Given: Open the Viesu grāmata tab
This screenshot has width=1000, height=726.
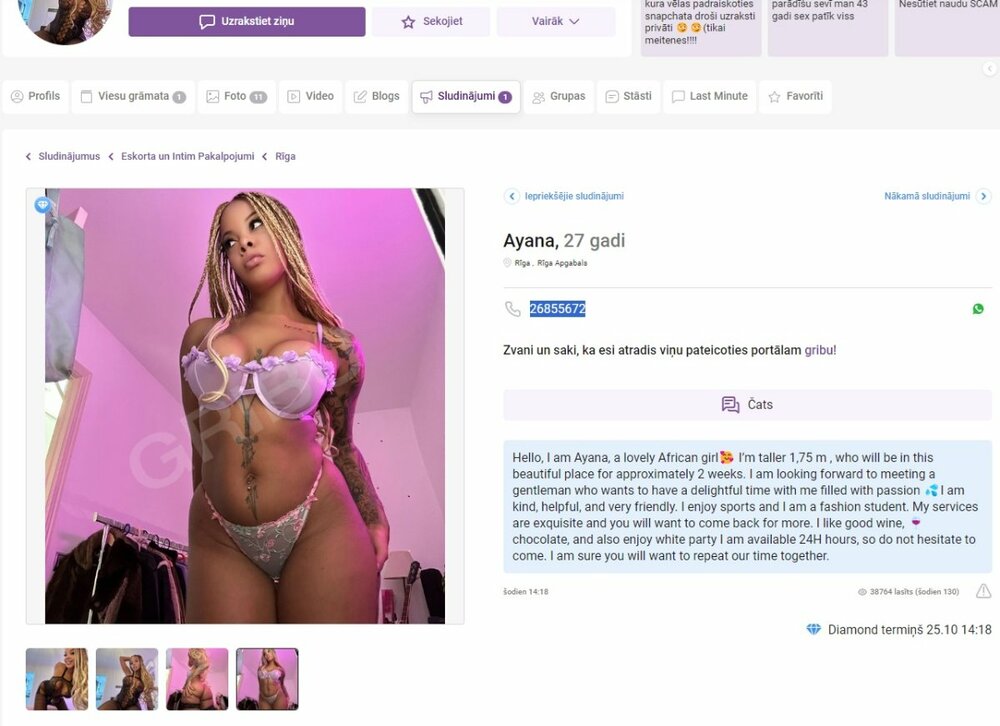Looking at the screenshot, I should [133, 96].
